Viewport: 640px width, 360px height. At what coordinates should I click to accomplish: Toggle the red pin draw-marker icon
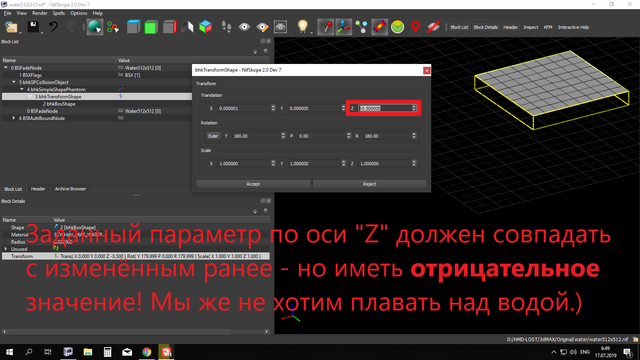coord(326,27)
